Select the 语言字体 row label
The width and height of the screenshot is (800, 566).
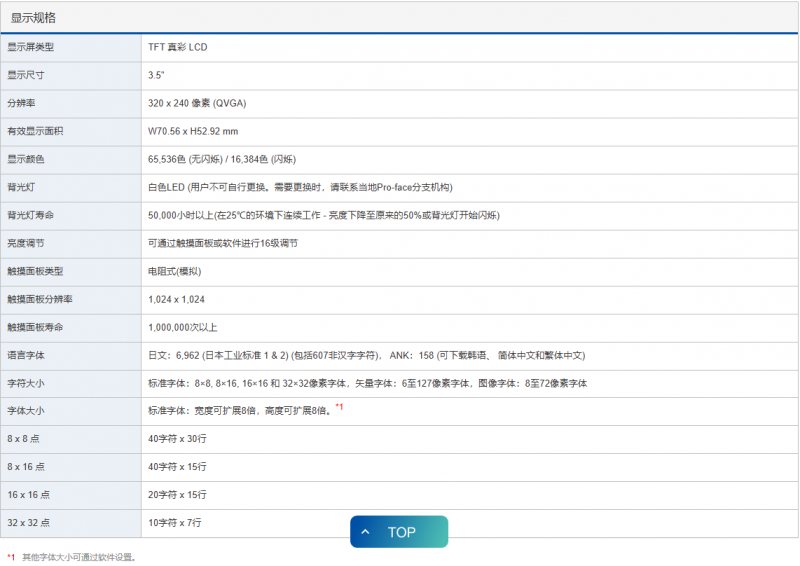click(26, 355)
